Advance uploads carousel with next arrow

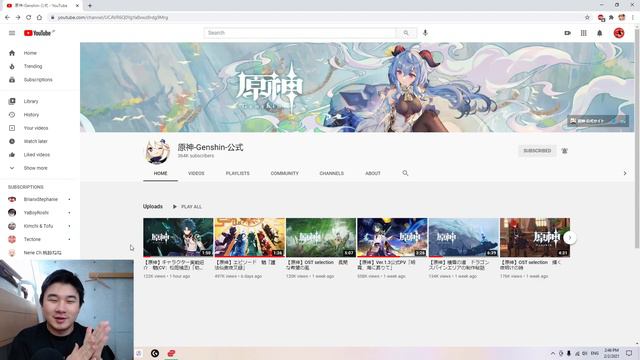tap(570, 238)
